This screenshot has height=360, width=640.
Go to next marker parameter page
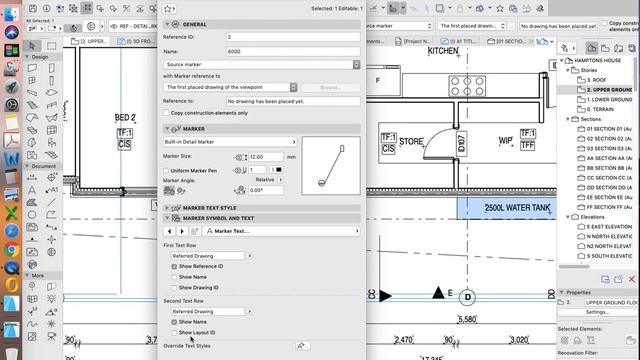click(182, 231)
